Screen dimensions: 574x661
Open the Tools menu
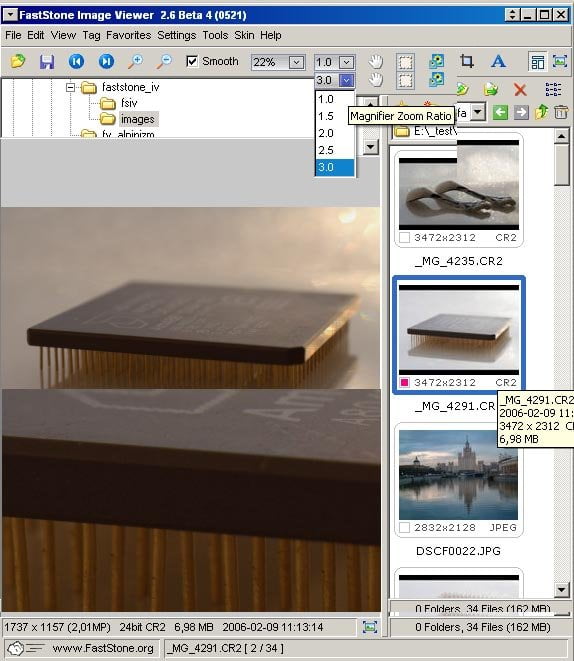(x=215, y=35)
